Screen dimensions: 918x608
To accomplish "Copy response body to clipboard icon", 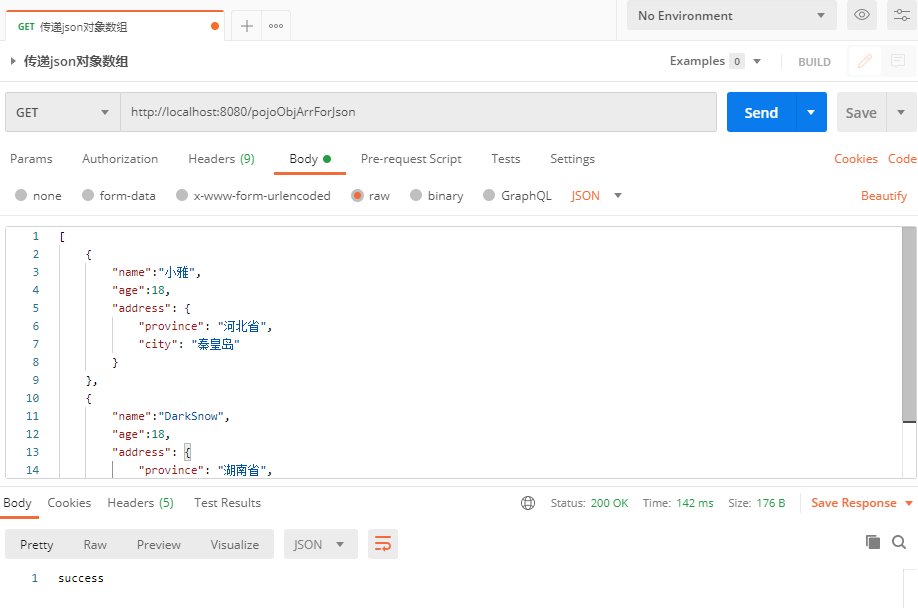I will (x=872, y=542).
